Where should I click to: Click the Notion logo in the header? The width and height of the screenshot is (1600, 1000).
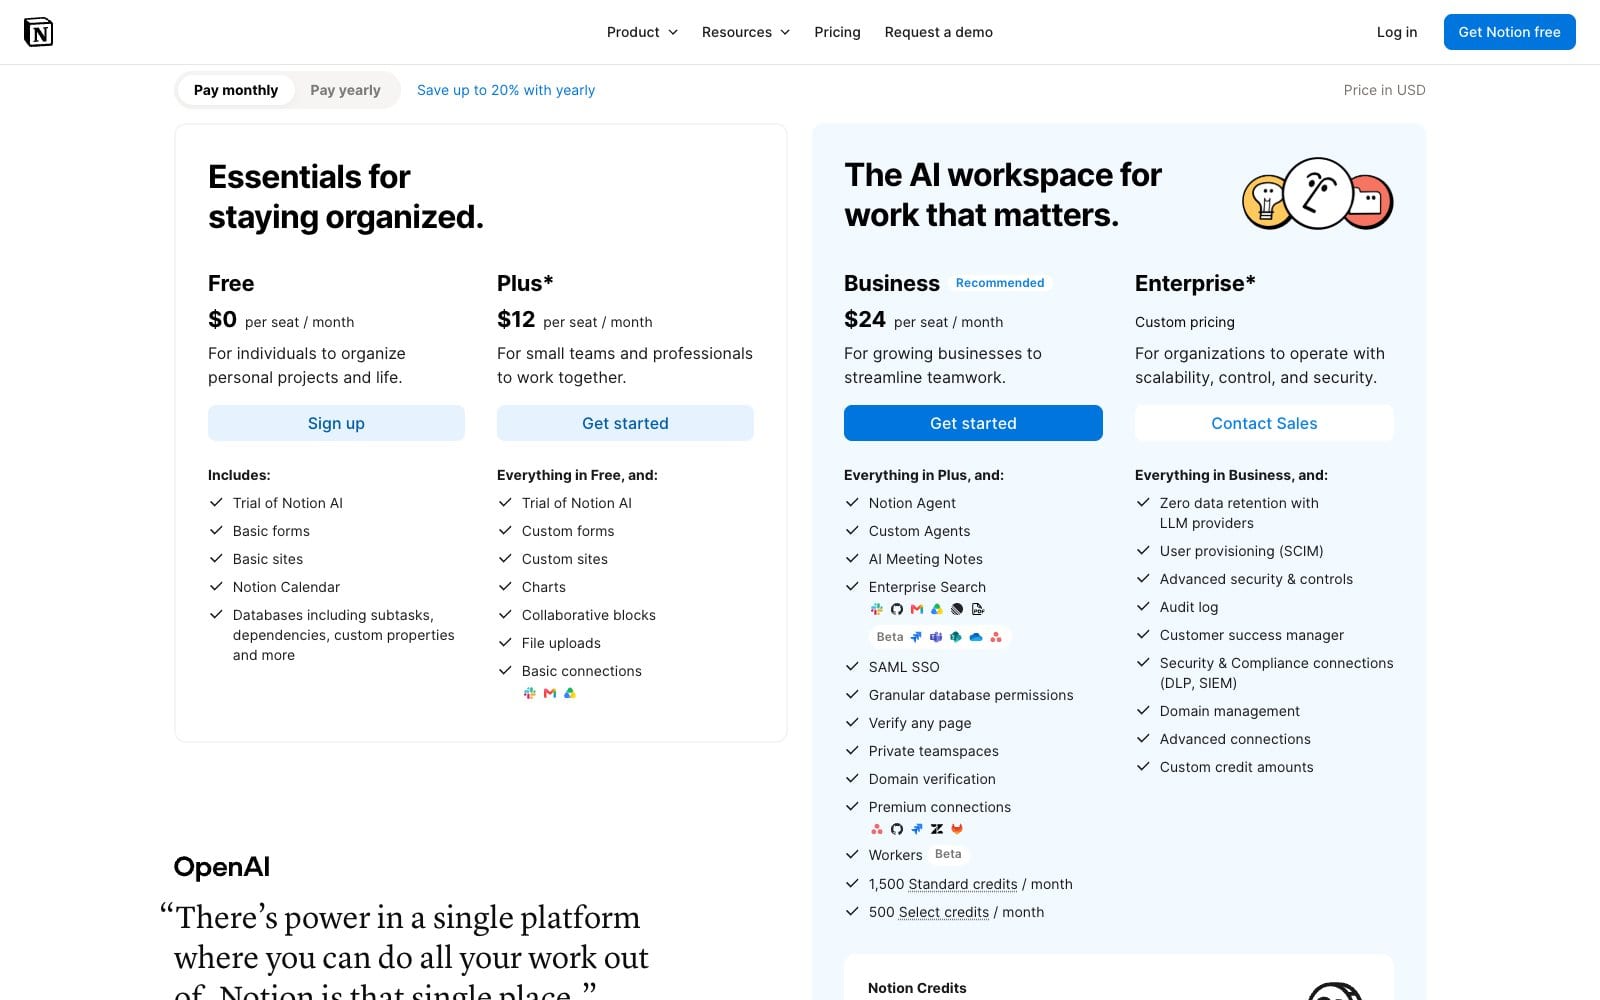pos(38,32)
